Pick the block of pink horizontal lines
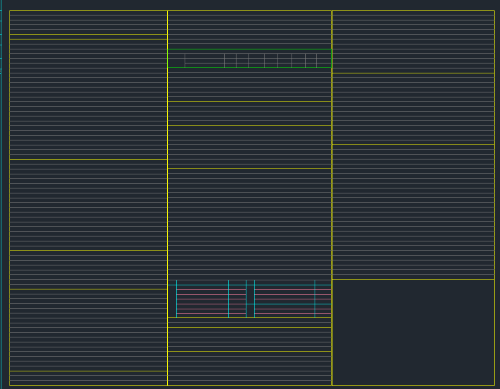 click(254, 301)
